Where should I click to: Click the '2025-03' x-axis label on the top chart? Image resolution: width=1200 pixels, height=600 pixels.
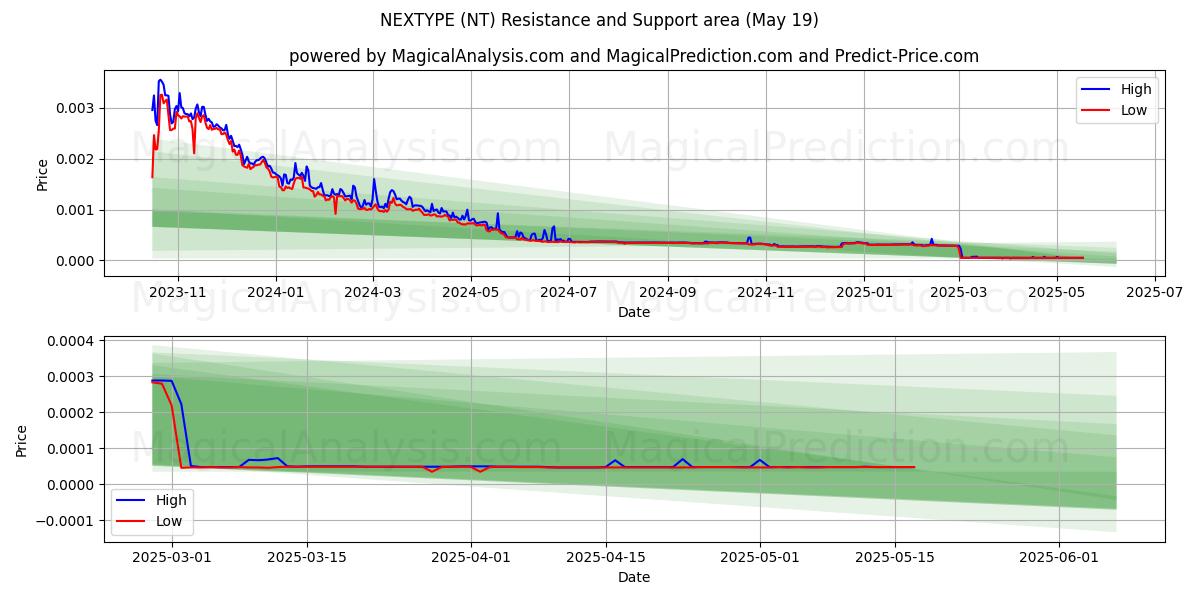tap(958, 293)
